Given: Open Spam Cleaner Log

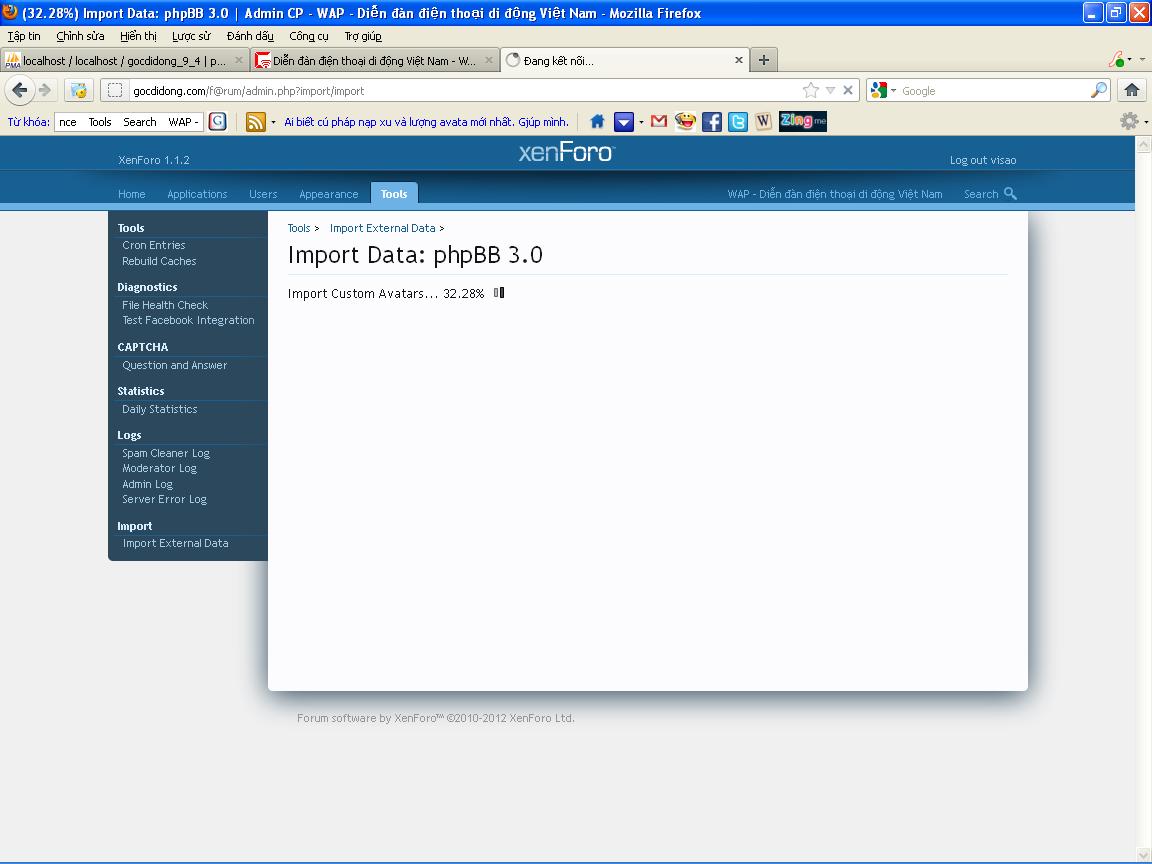Looking at the screenshot, I should pos(165,453).
